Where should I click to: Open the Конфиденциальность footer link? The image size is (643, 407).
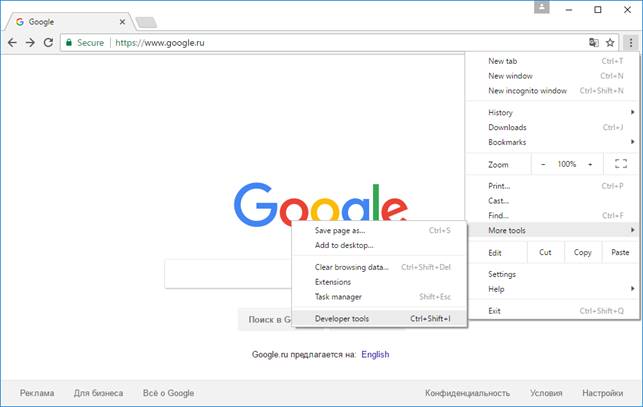tap(467, 393)
